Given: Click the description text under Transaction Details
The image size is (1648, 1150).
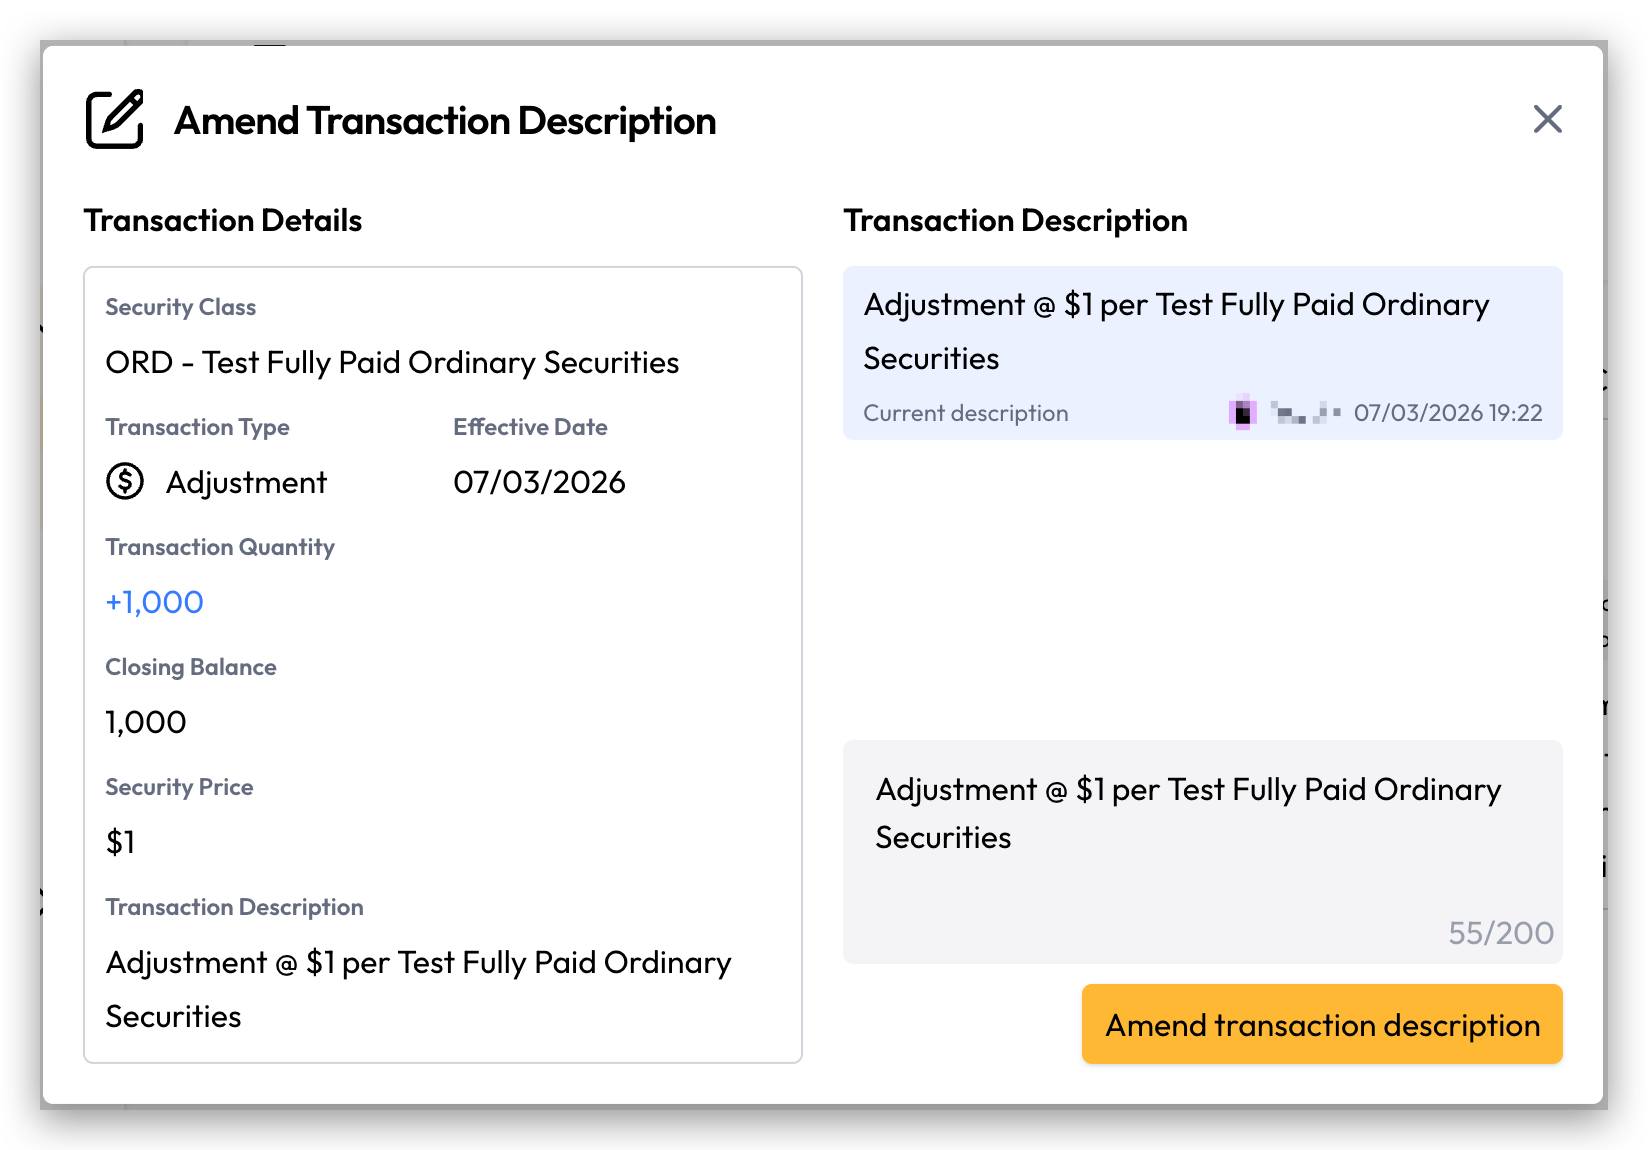Looking at the screenshot, I should pos(419,989).
